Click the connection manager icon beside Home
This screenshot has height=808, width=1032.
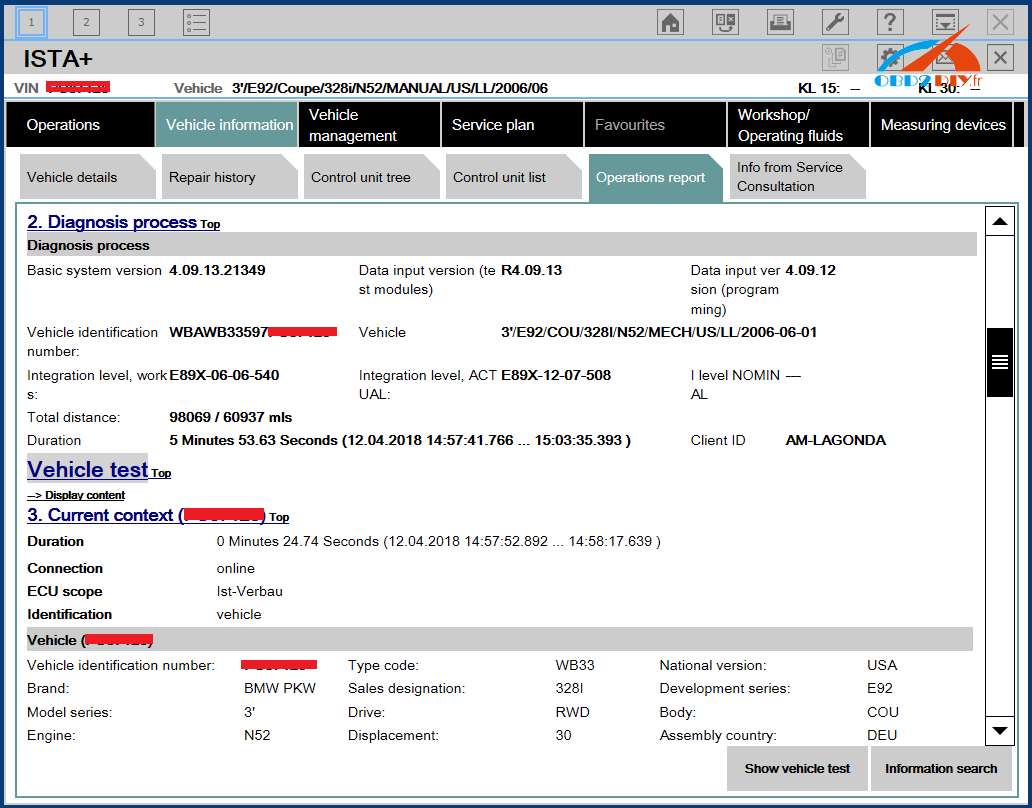726,22
